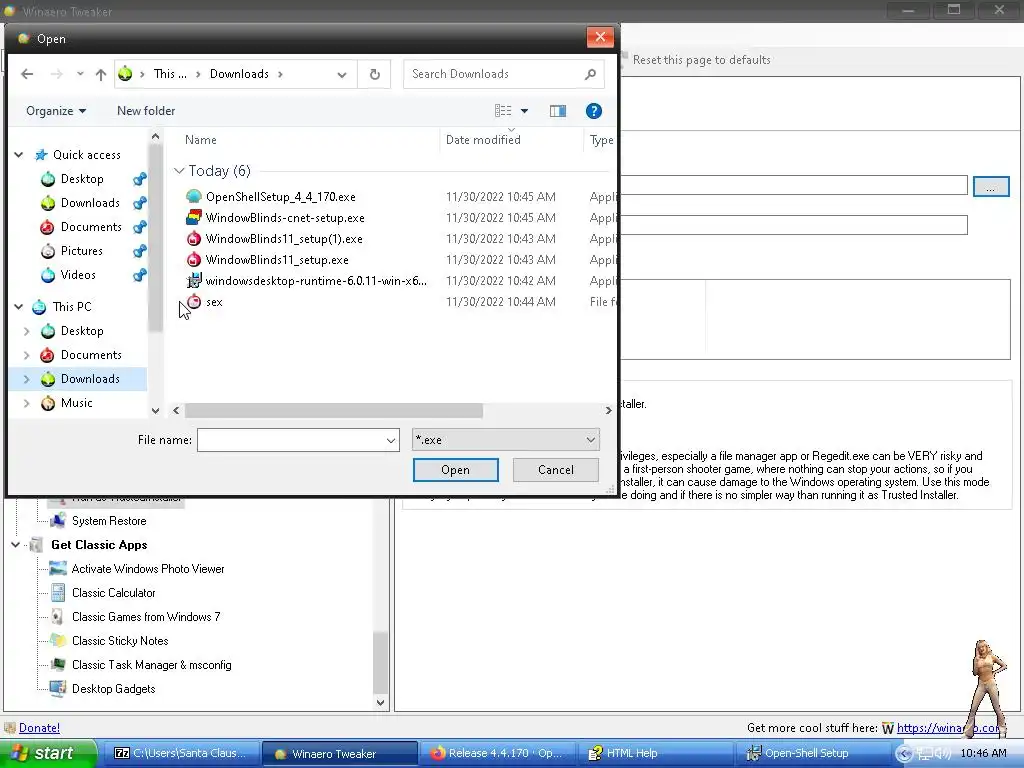This screenshot has height=768, width=1024.
Task: Click Quick access Desktop icon
Action: coord(48,179)
